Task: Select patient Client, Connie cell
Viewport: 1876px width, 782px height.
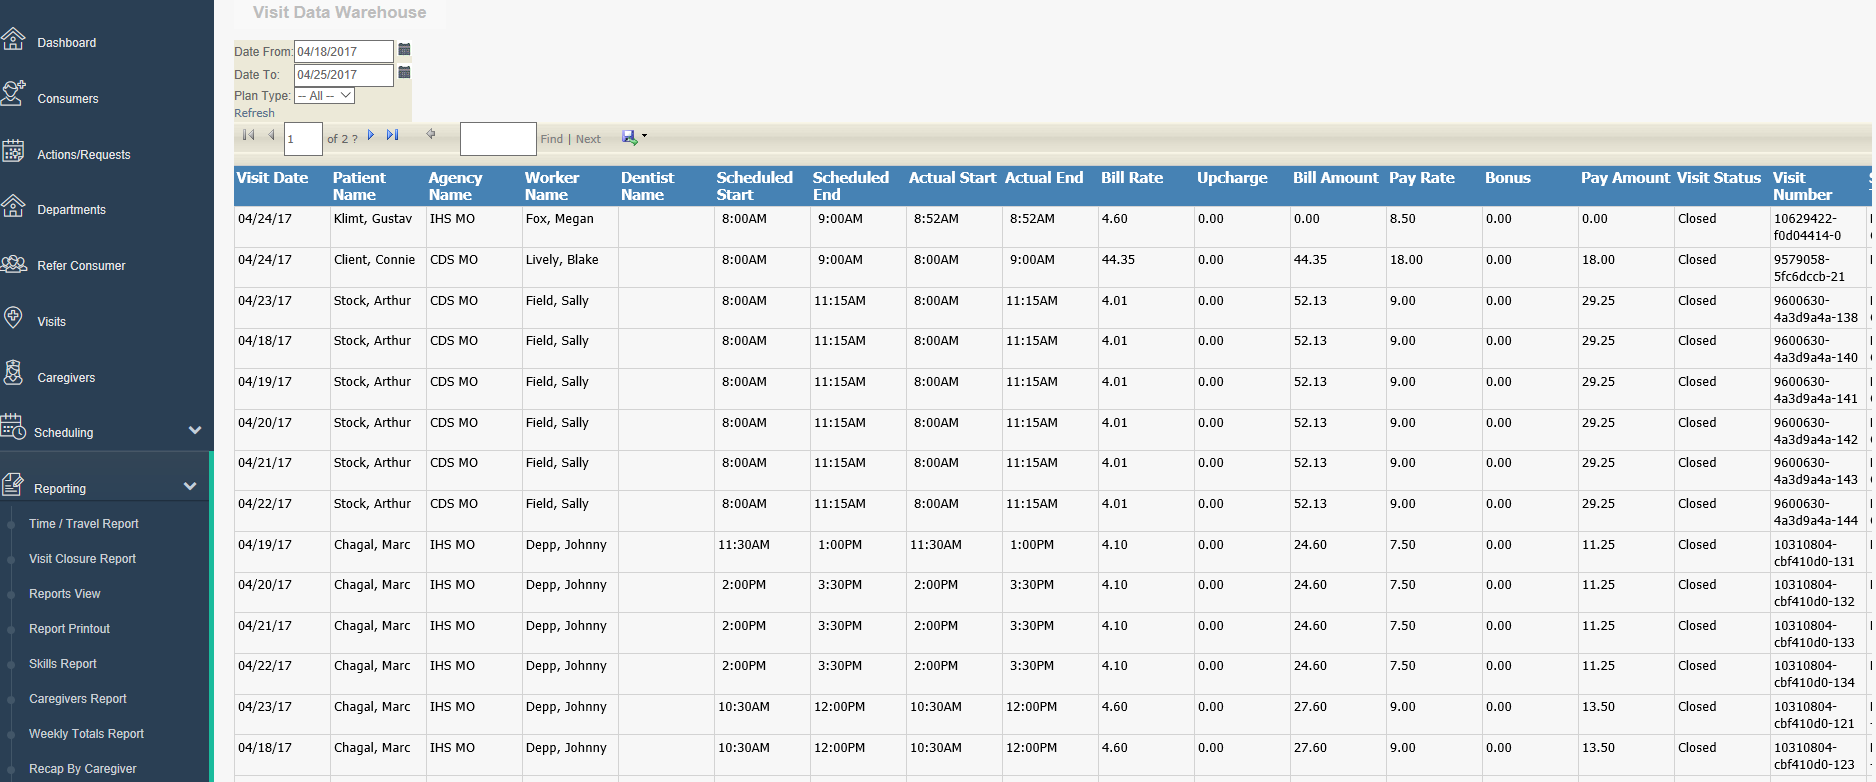Action: [x=378, y=268]
